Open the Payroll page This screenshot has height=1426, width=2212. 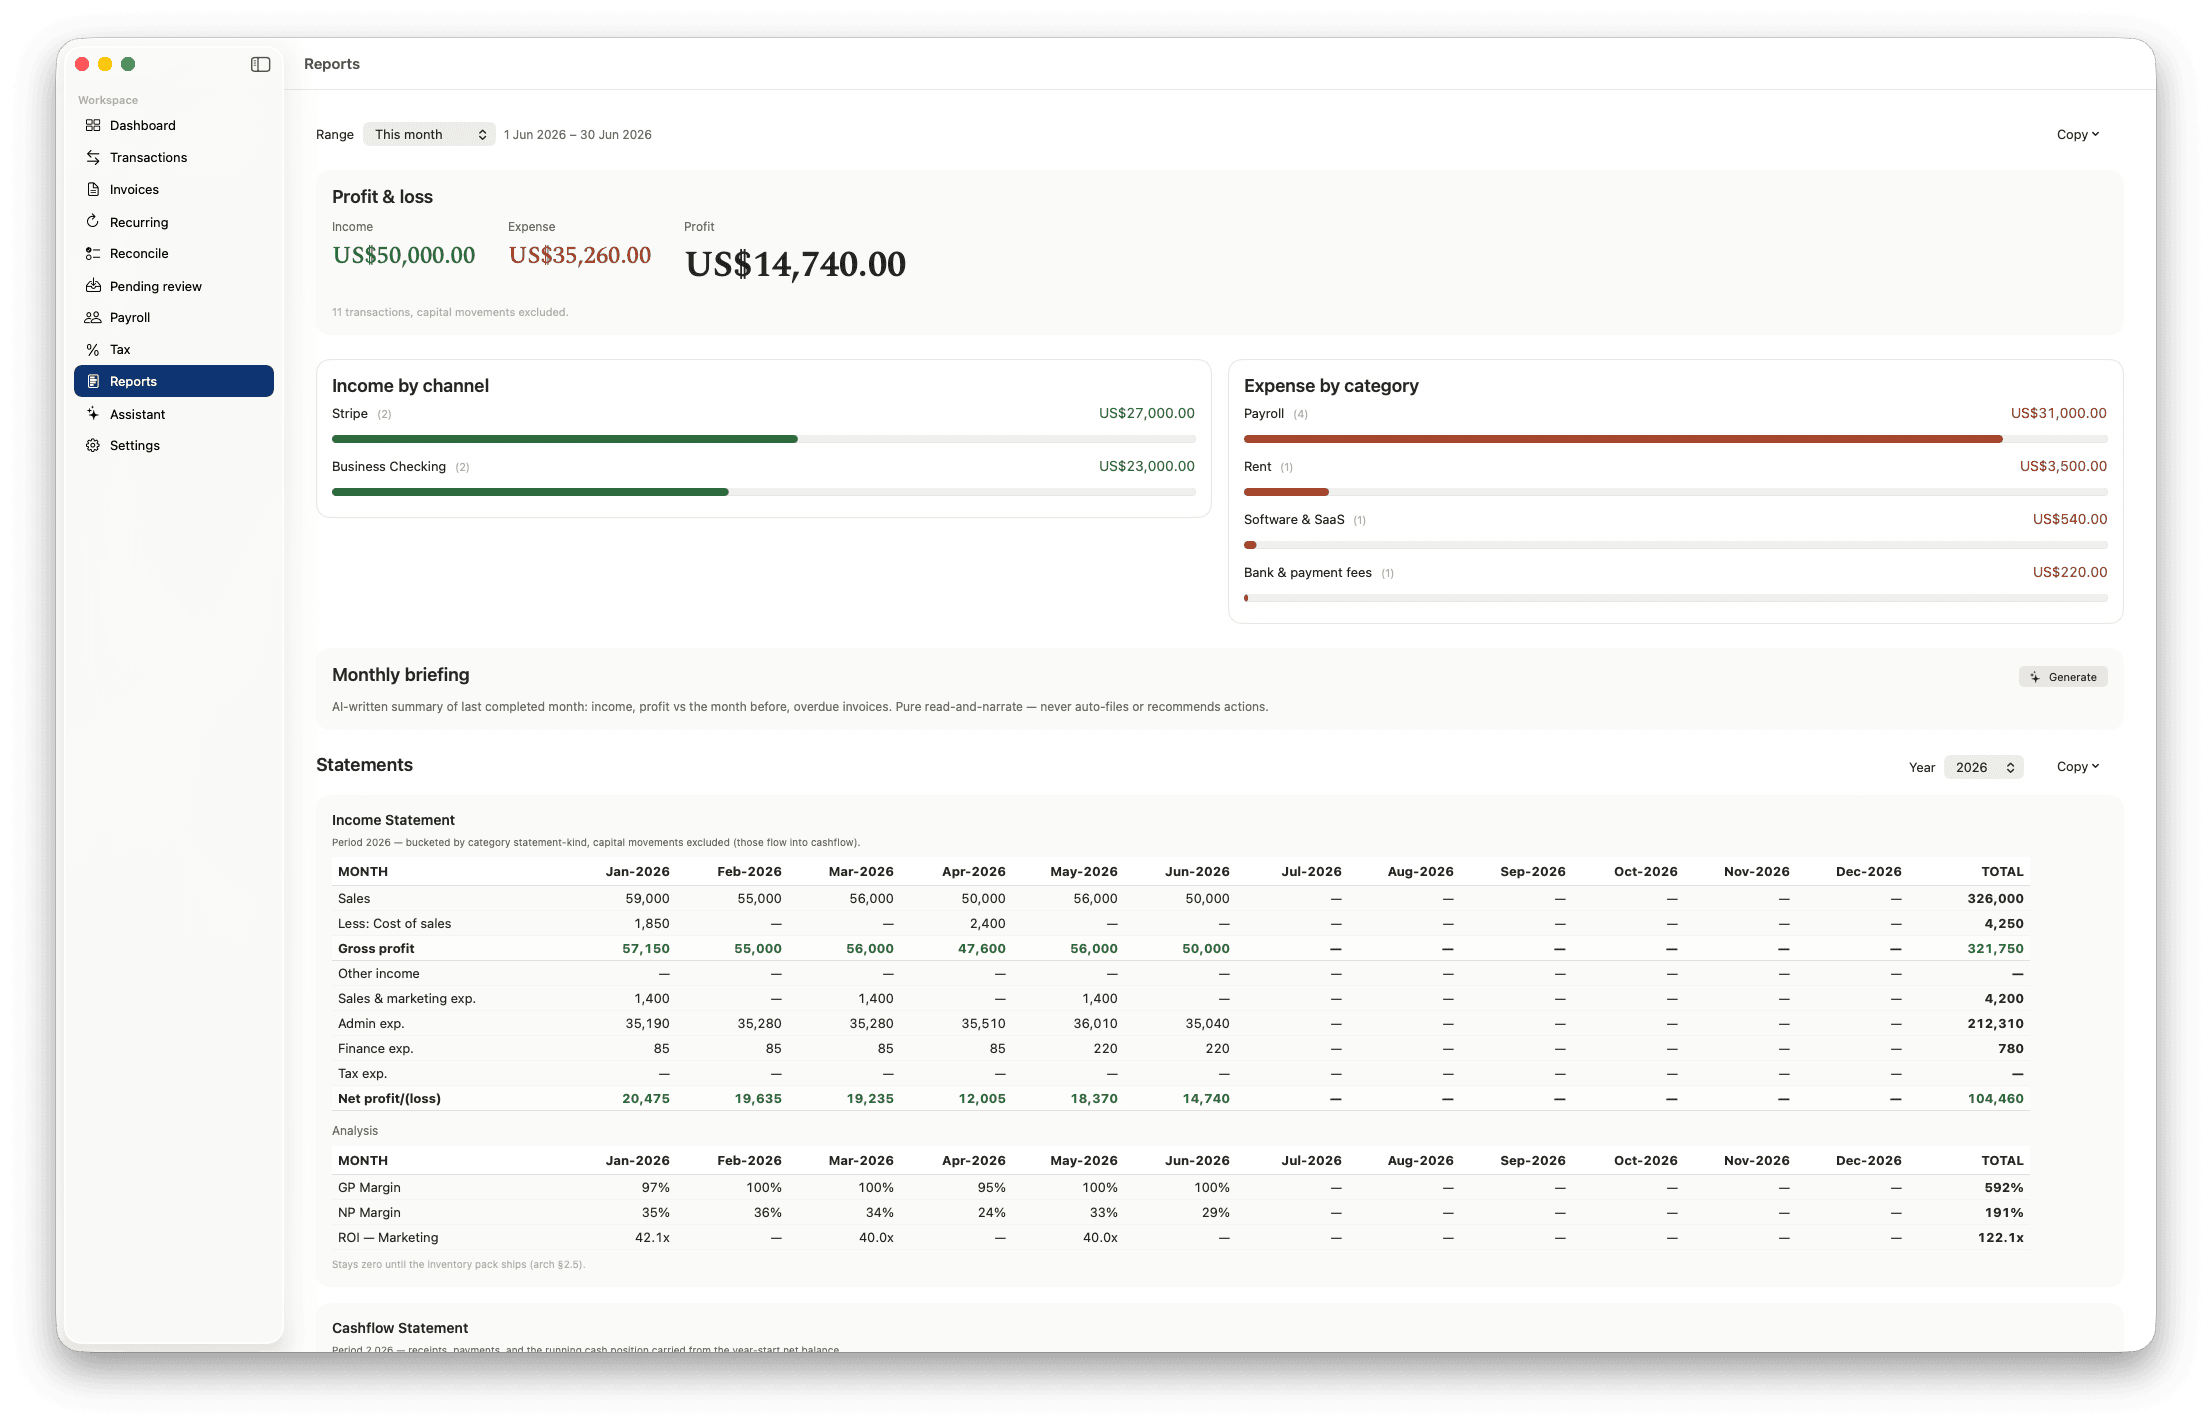(x=174, y=317)
